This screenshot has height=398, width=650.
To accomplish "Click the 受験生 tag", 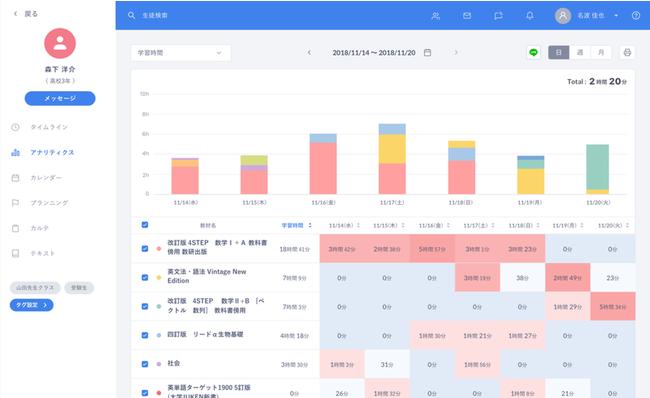I will tap(79, 288).
